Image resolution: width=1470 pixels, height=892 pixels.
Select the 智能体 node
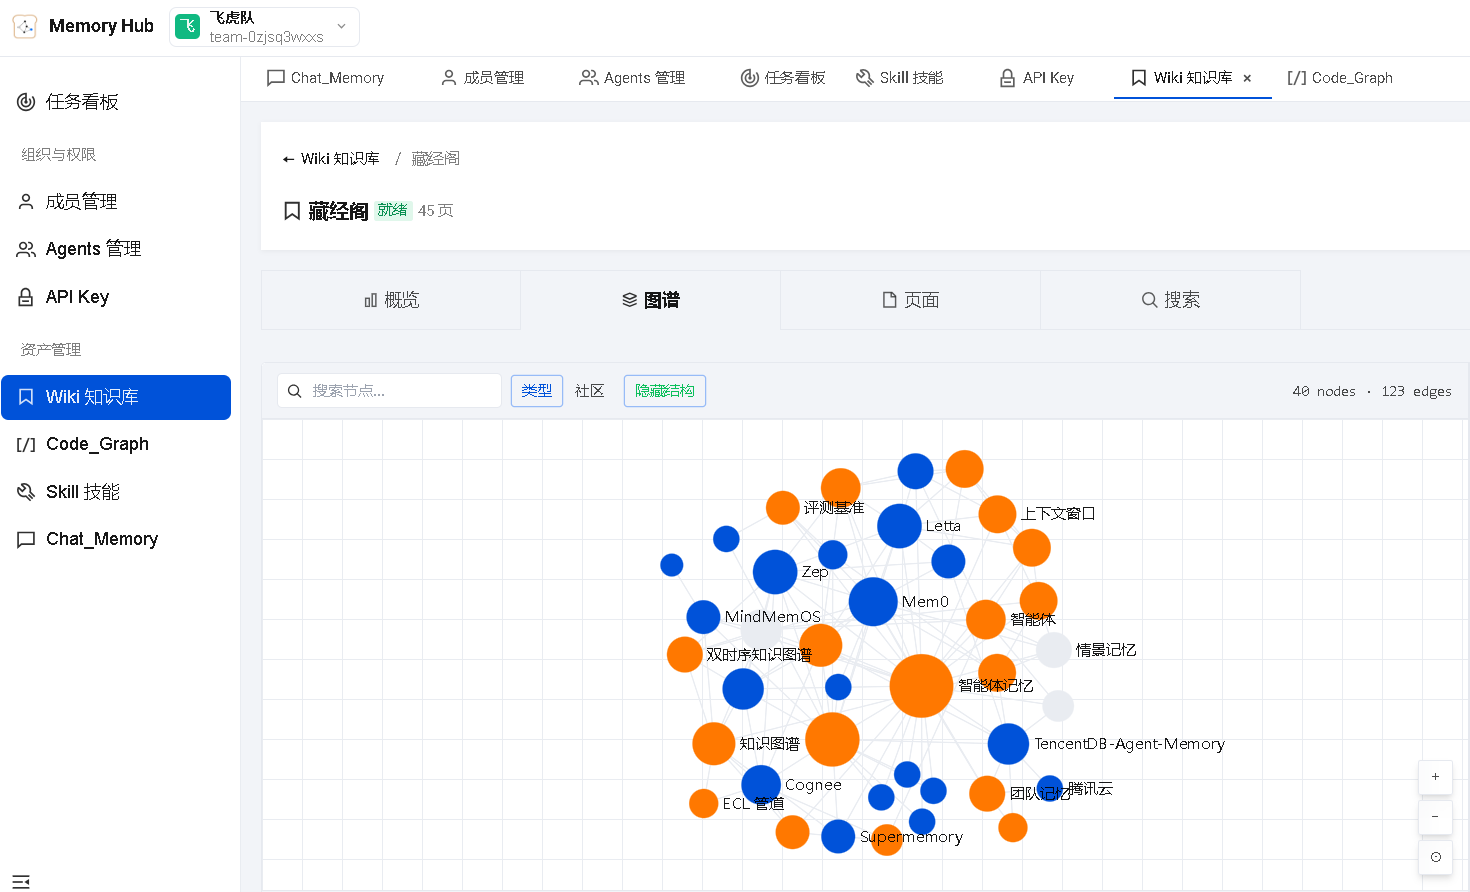(985, 620)
